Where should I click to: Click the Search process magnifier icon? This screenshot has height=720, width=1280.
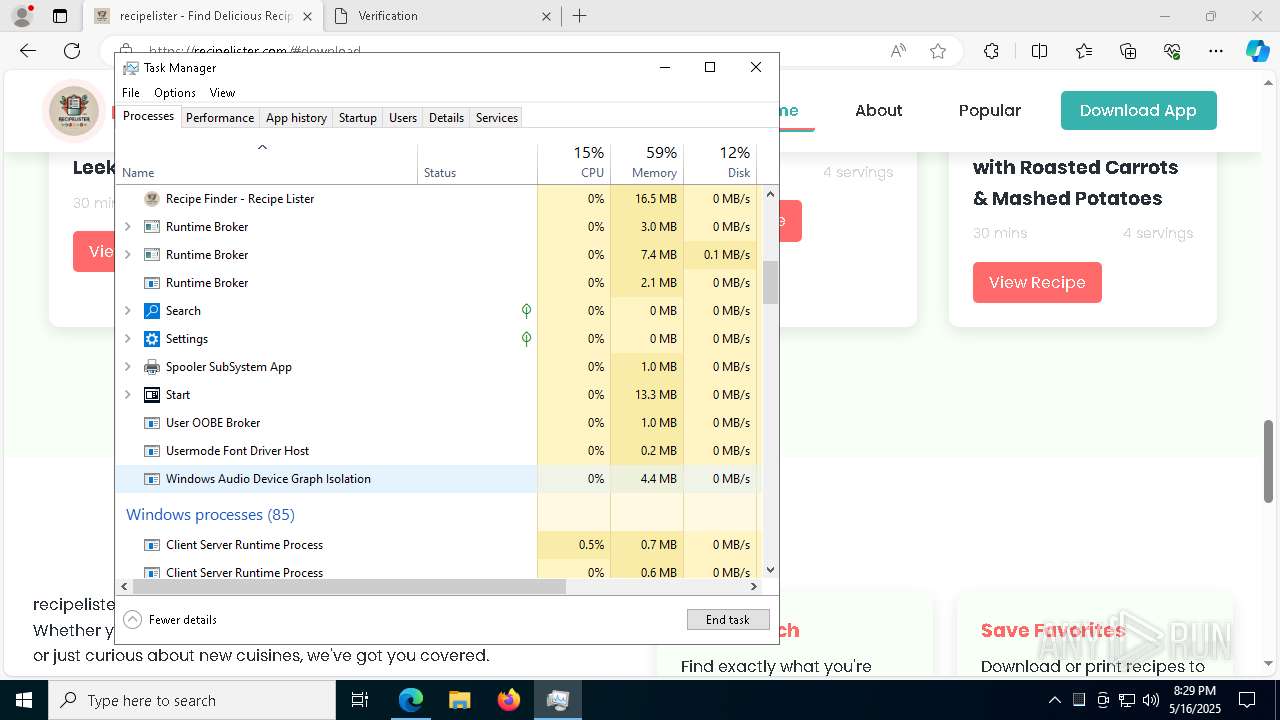click(152, 311)
